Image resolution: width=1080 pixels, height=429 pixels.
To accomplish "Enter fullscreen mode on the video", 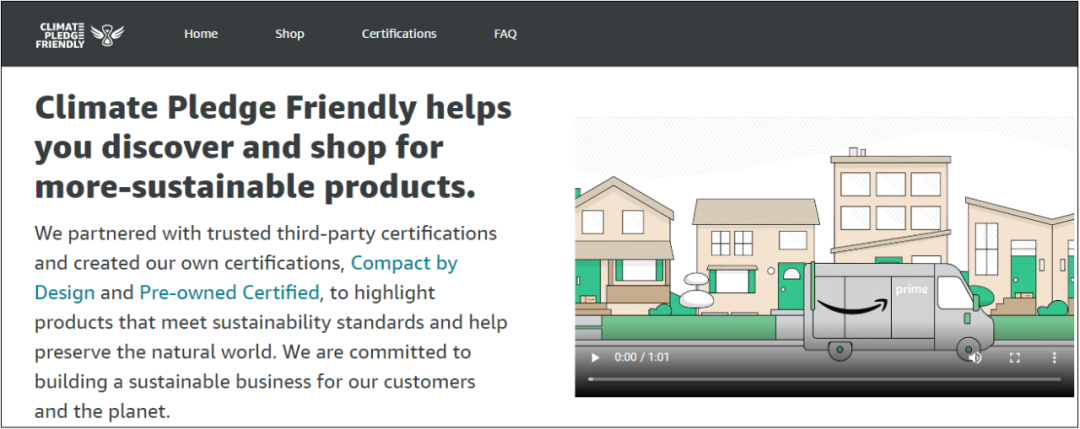I will coord(1015,357).
